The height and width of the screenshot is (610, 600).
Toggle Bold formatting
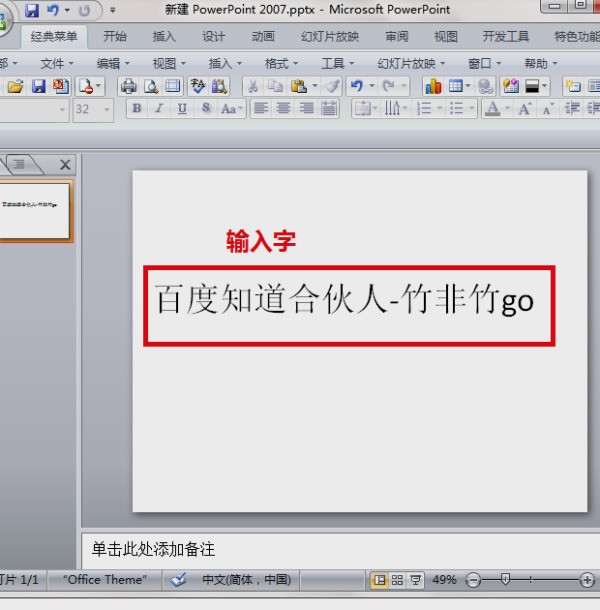click(136, 109)
